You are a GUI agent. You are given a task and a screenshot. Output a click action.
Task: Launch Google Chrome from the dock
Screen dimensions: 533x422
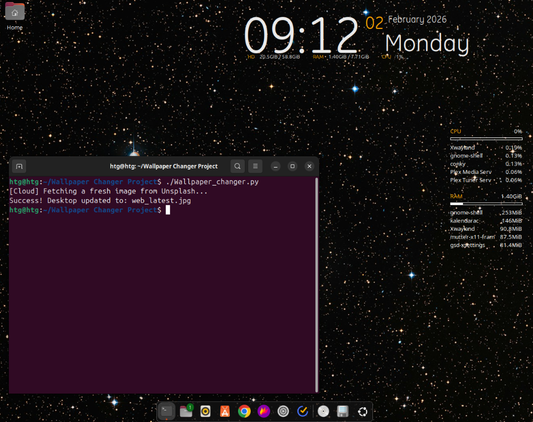point(244,411)
